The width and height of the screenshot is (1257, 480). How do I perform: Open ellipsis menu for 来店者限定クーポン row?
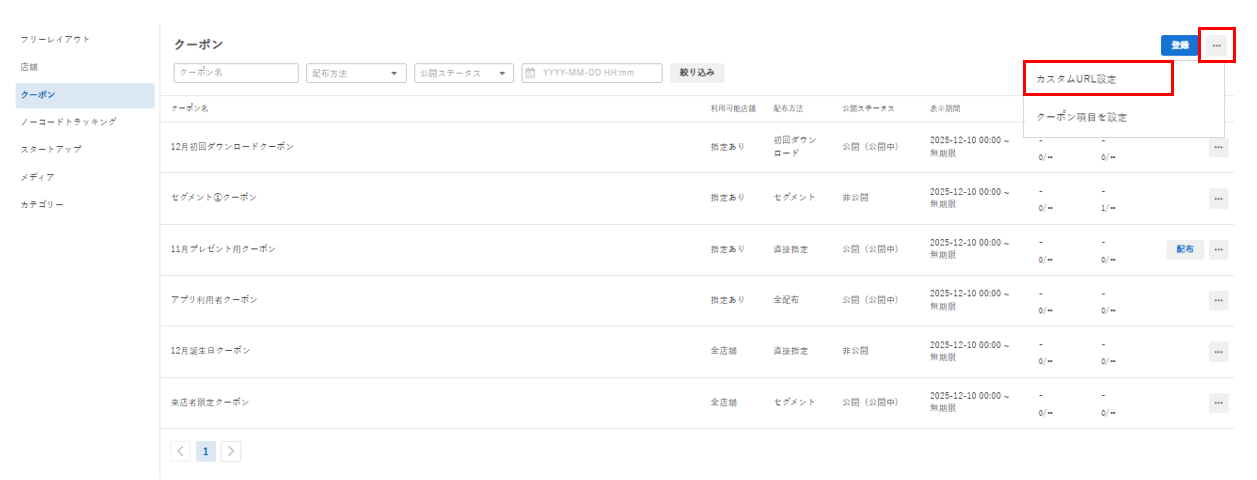pyautogui.click(x=1218, y=403)
